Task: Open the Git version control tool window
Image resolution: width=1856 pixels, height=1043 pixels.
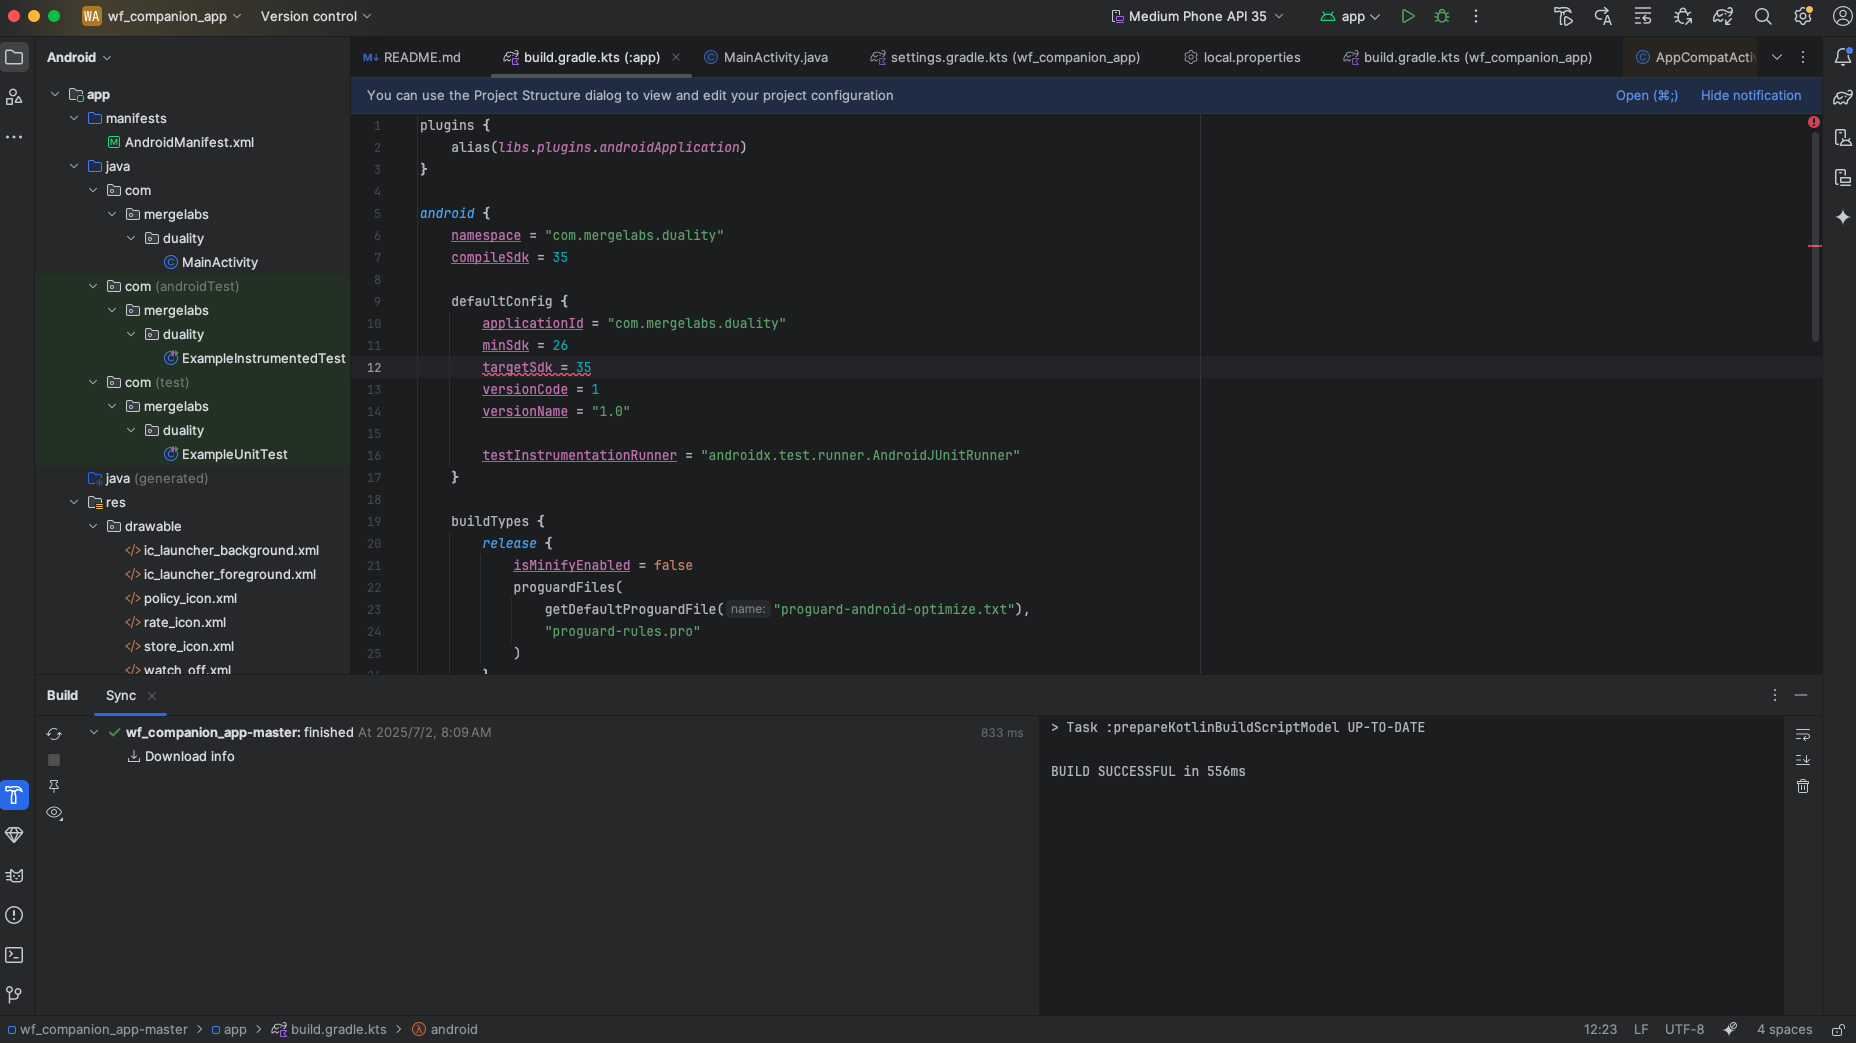Action: 14,995
